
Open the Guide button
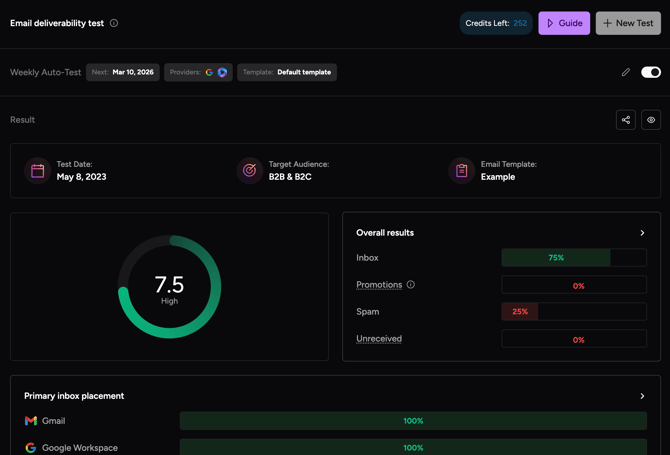[564, 23]
